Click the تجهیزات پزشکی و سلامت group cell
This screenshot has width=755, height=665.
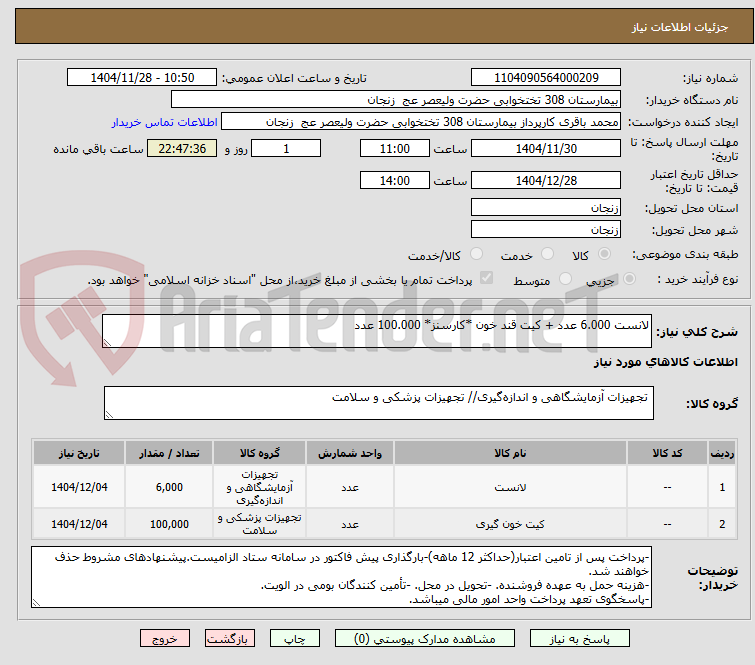coord(260,524)
